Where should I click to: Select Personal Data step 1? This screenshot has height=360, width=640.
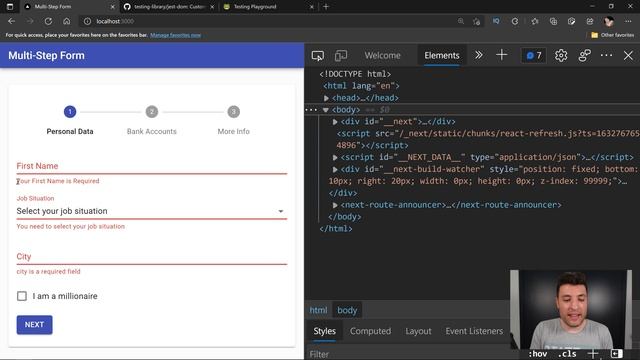pos(70,120)
